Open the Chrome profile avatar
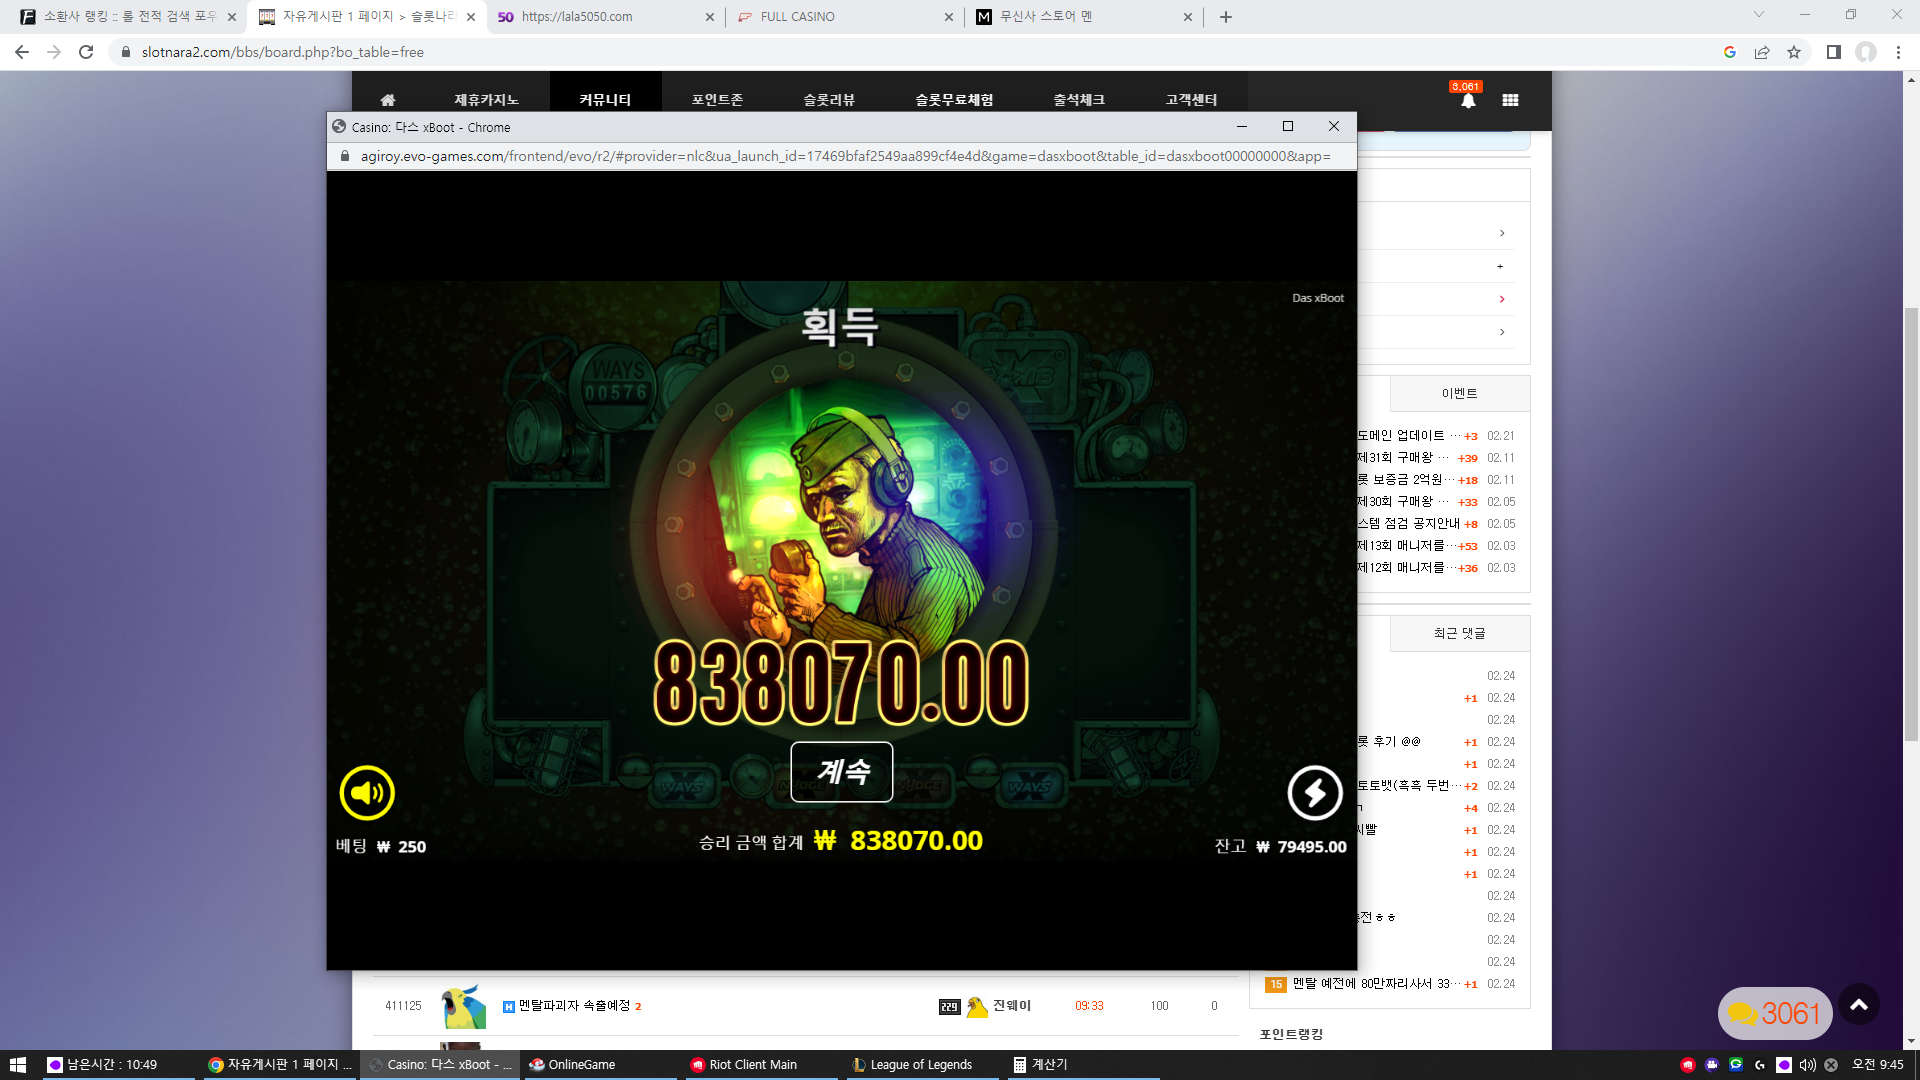Viewport: 1920px width, 1080px height. click(1866, 52)
